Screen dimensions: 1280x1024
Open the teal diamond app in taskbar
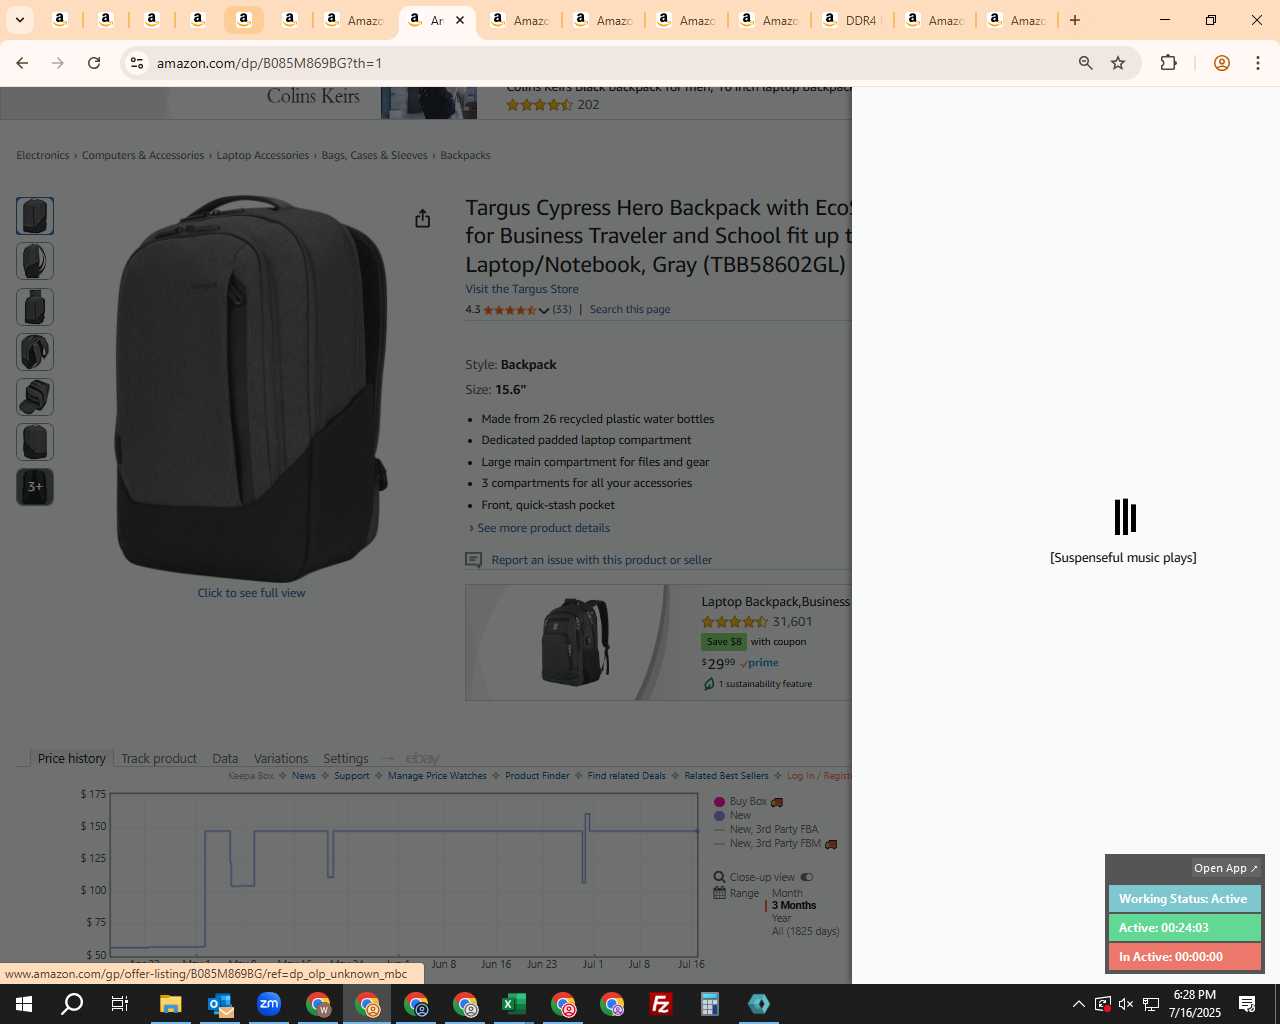pyautogui.click(x=759, y=1004)
